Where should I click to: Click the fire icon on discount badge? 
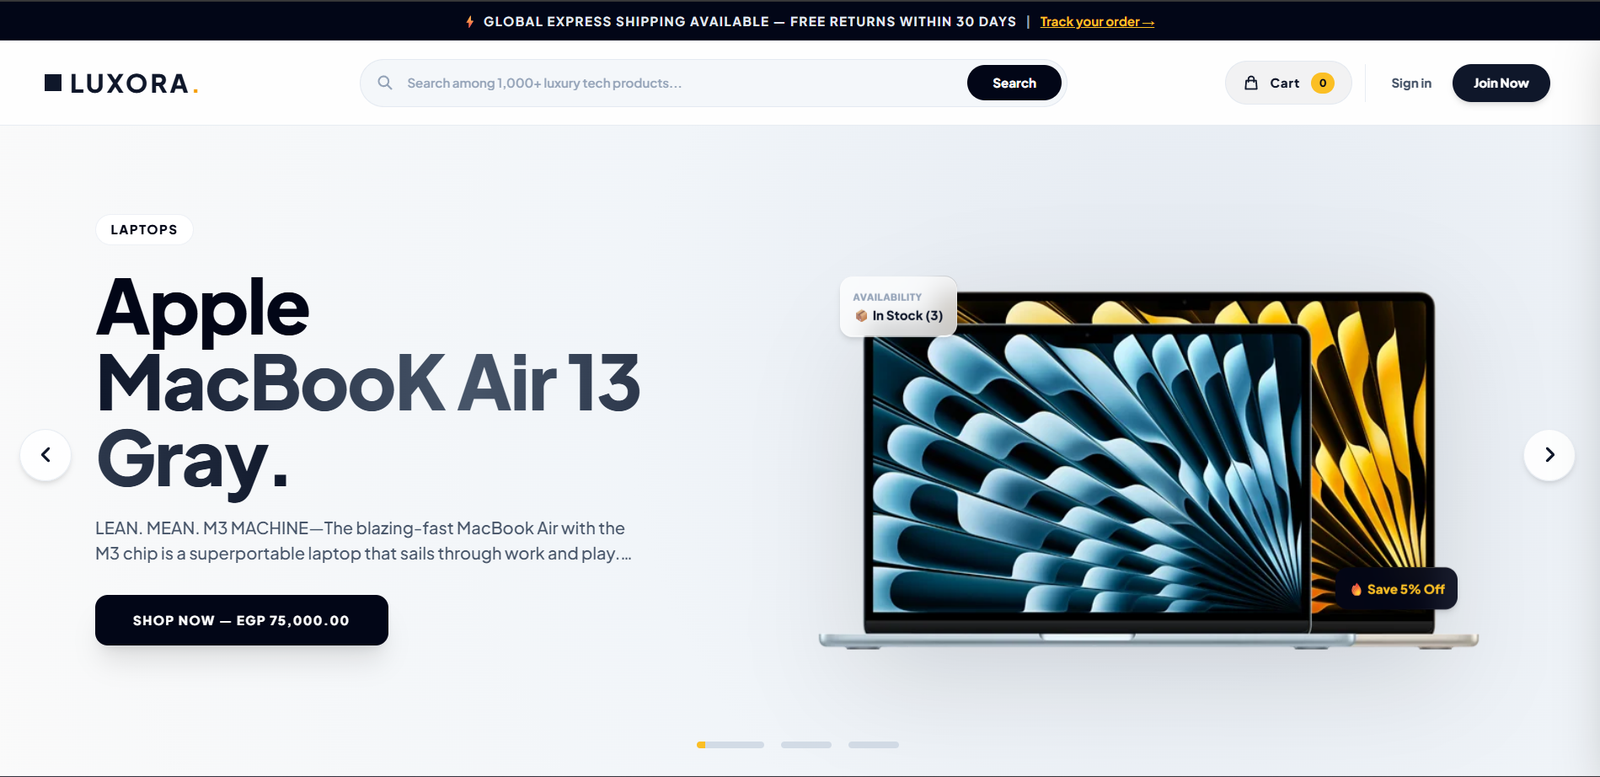(x=1356, y=589)
